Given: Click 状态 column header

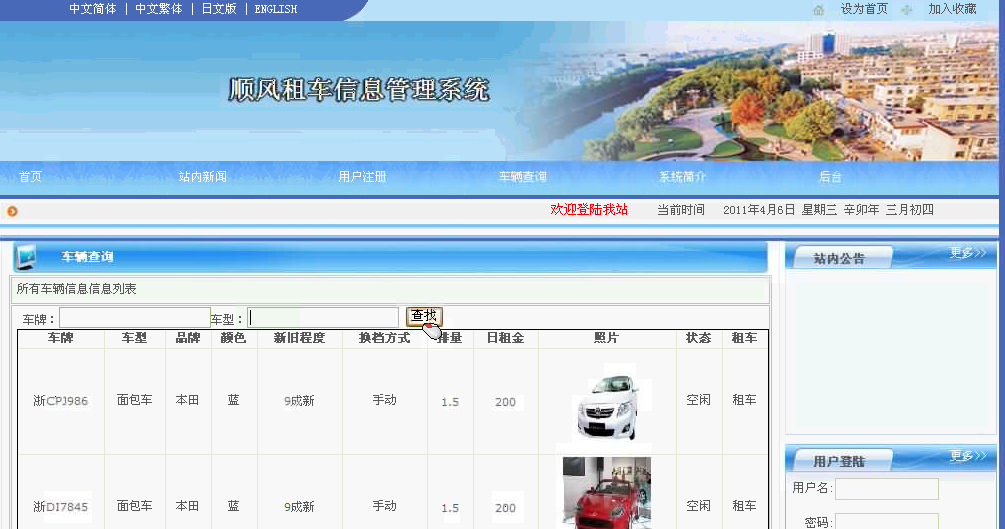Looking at the screenshot, I should (x=699, y=338).
